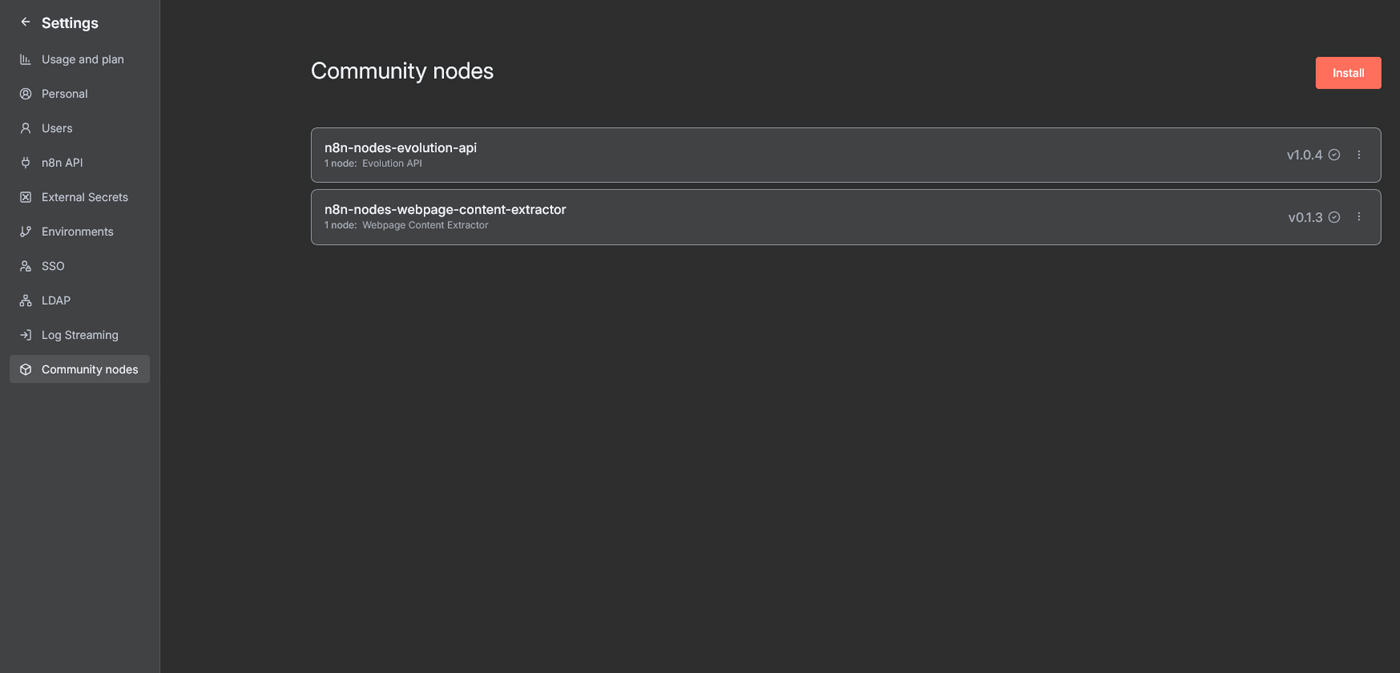Open Log Streaming settings page
Image resolution: width=1400 pixels, height=673 pixels.
pyautogui.click(x=80, y=334)
